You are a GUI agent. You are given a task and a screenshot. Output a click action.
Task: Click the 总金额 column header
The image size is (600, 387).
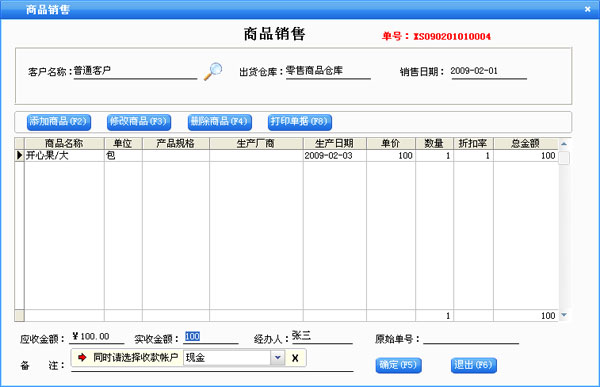pyautogui.click(x=526, y=144)
